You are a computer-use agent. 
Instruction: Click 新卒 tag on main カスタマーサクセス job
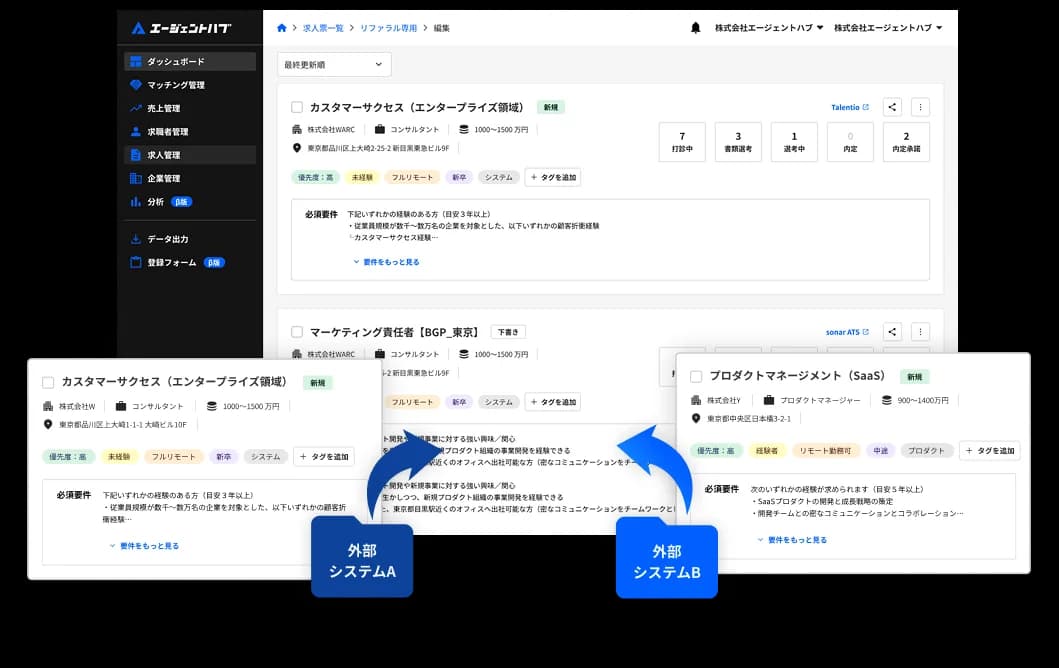coord(459,178)
